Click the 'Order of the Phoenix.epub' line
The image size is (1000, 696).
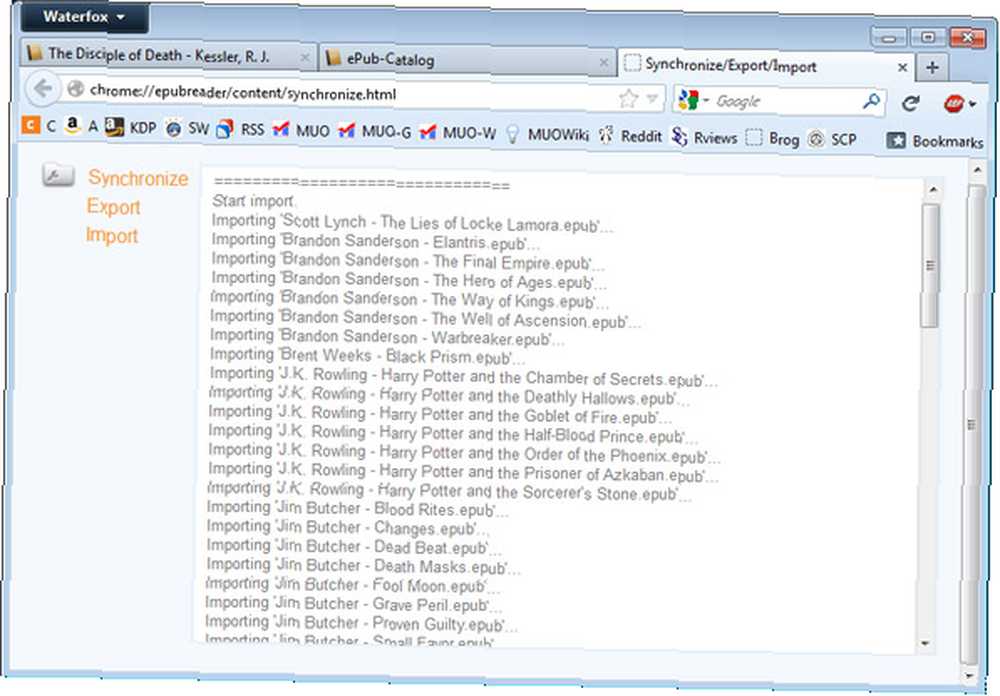click(x=464, y=454)
